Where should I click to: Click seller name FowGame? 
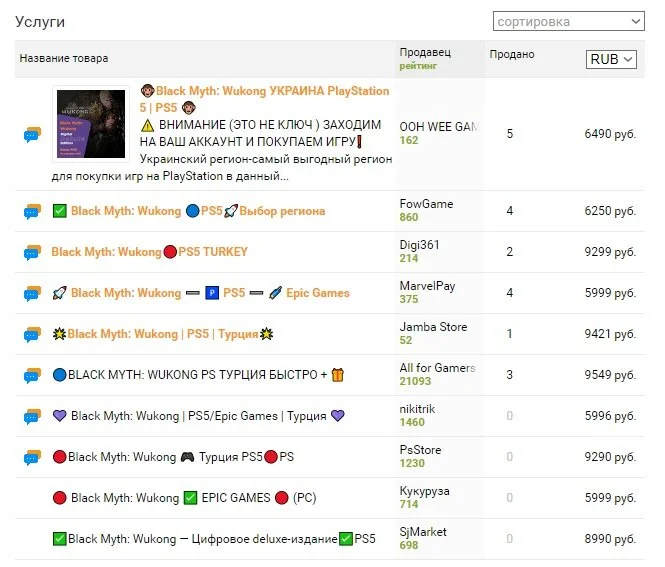[426, 204]
